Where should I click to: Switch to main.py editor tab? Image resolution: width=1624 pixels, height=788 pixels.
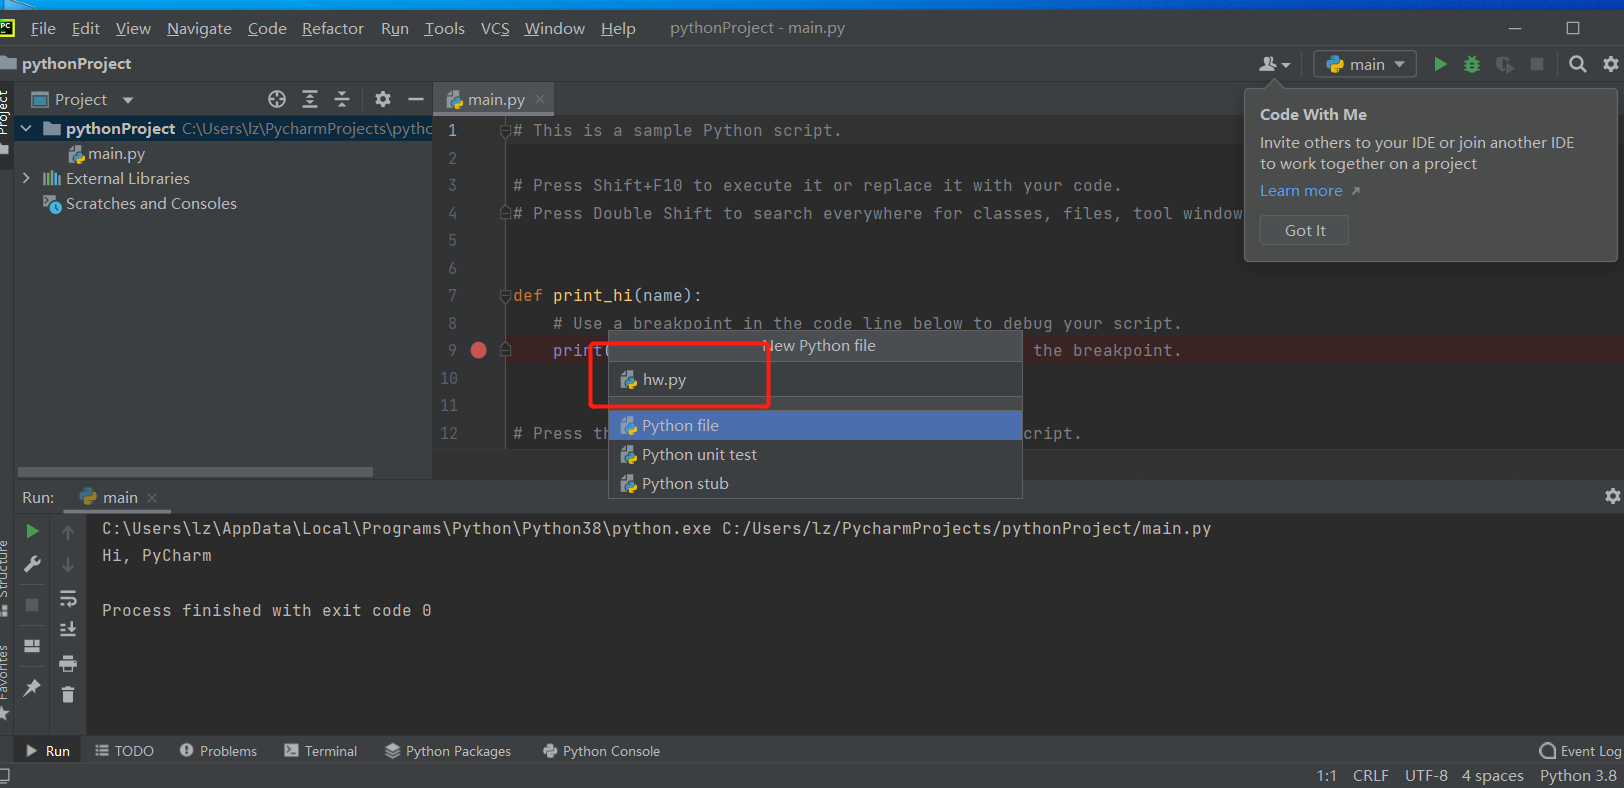pyautogui.click(x=496, y=99)
